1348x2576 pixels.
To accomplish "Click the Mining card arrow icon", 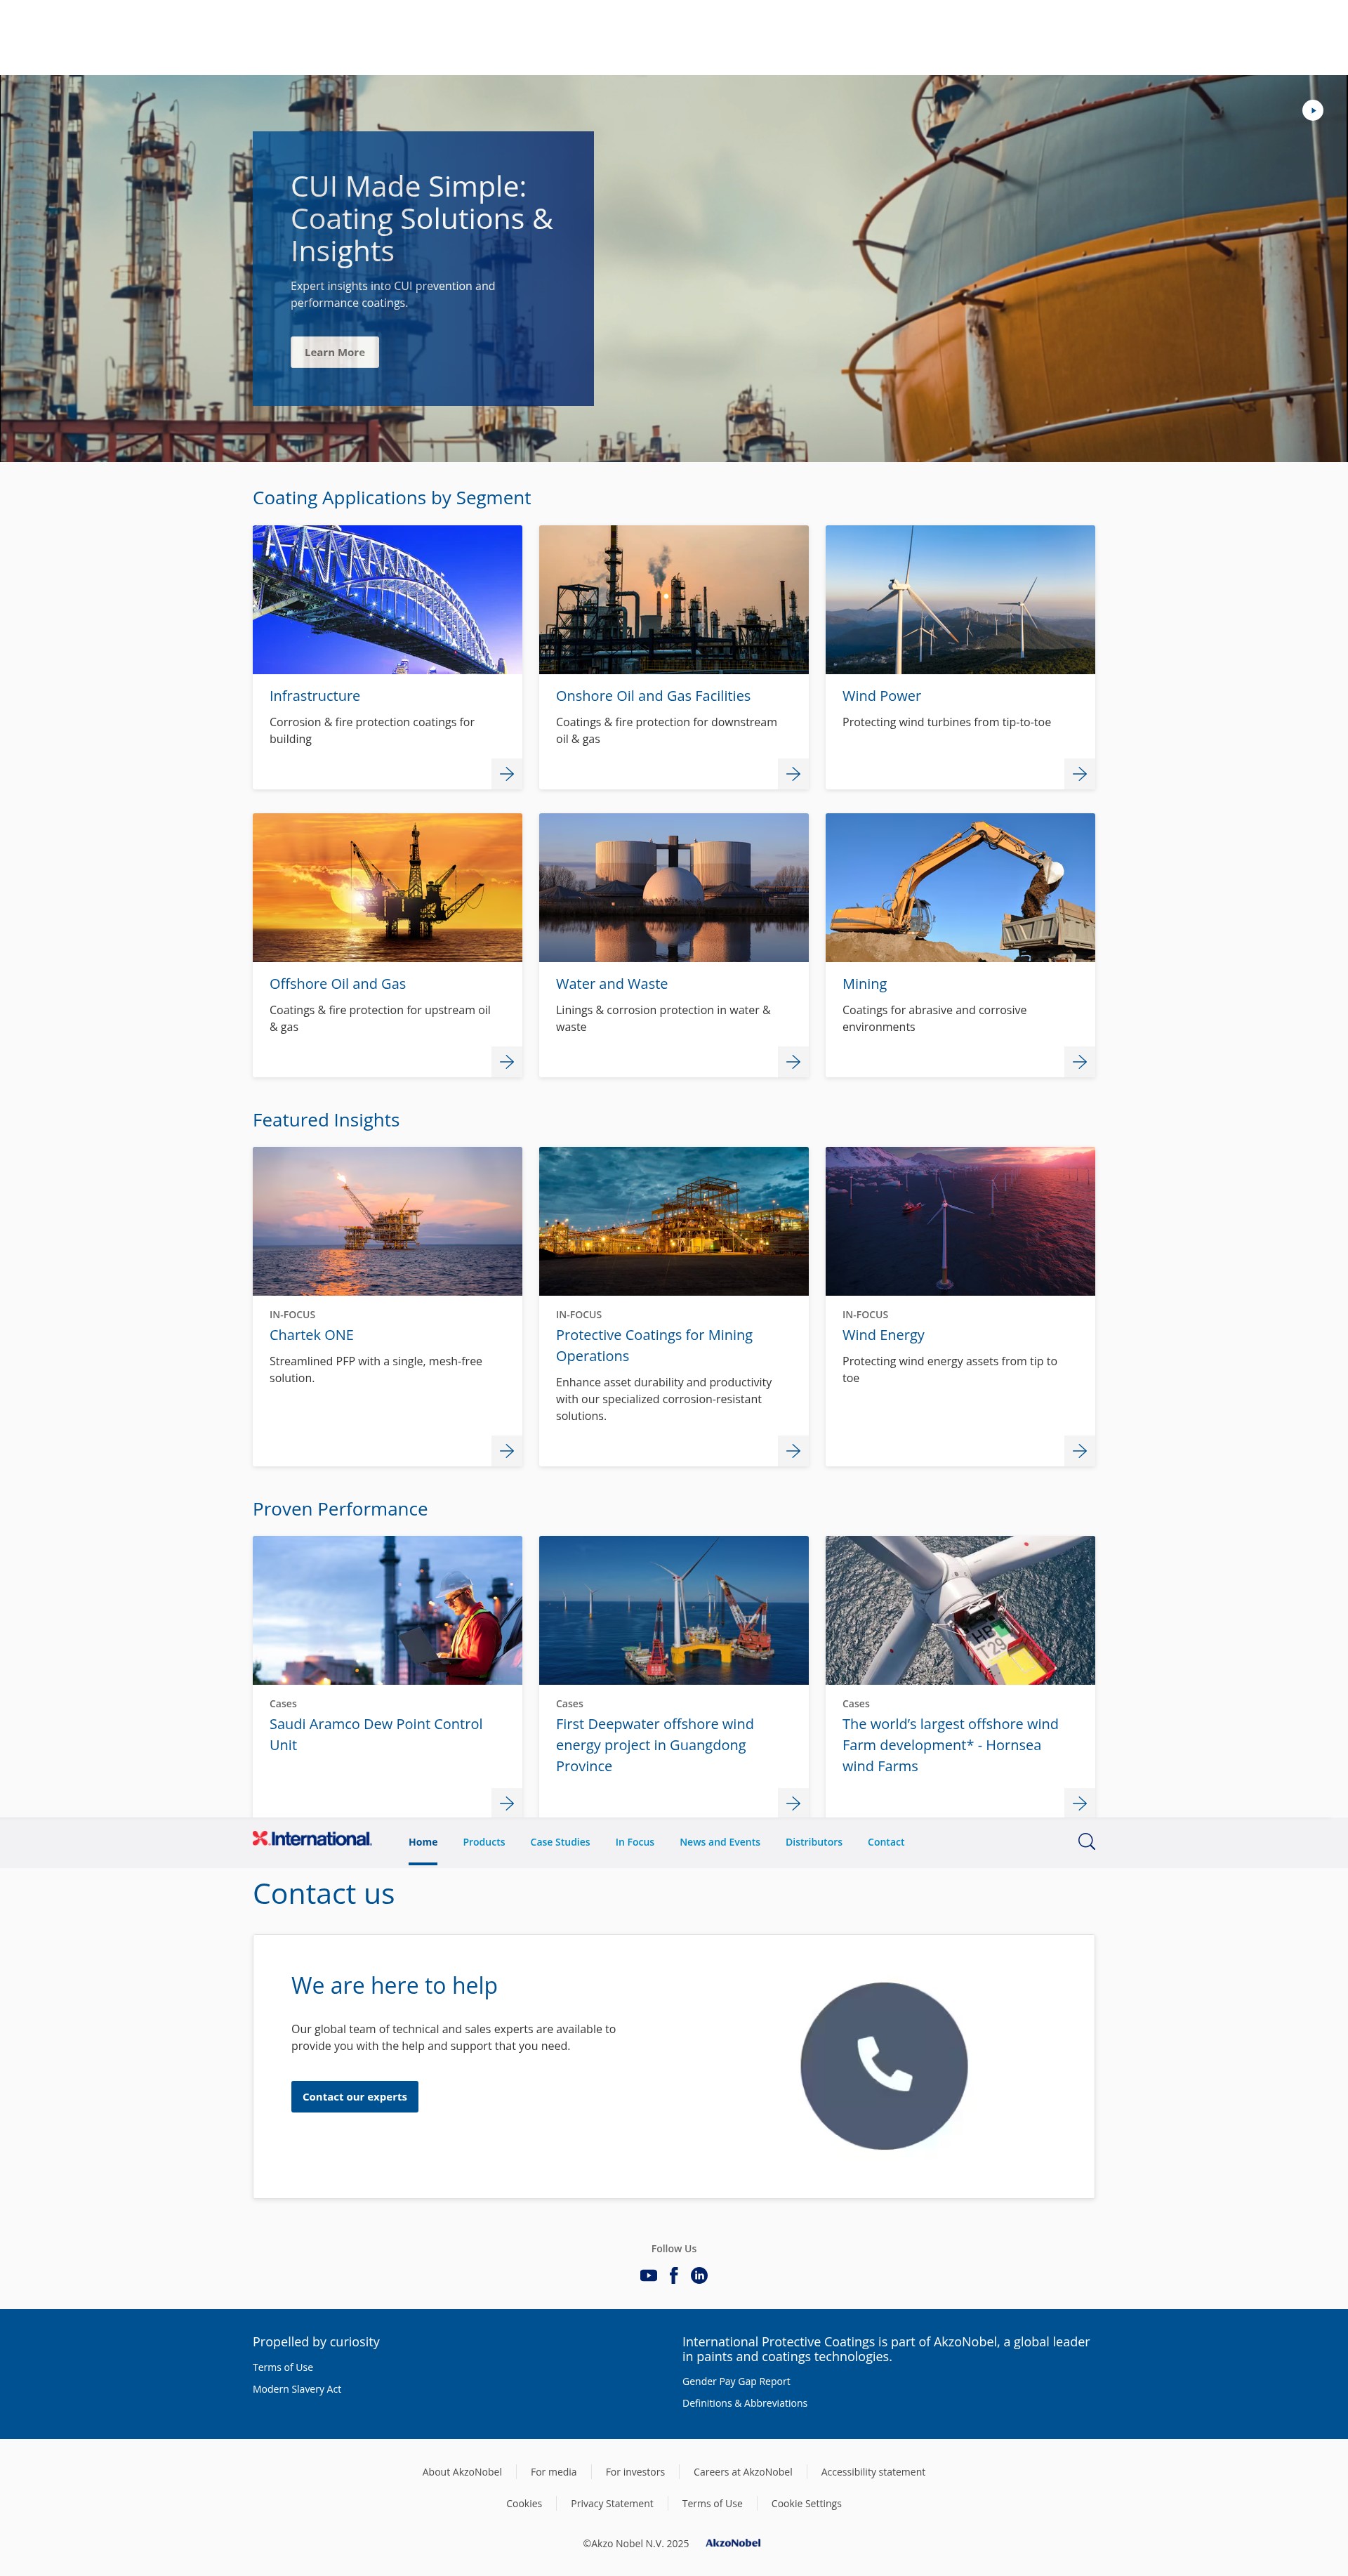I will coord(1080,1062).
